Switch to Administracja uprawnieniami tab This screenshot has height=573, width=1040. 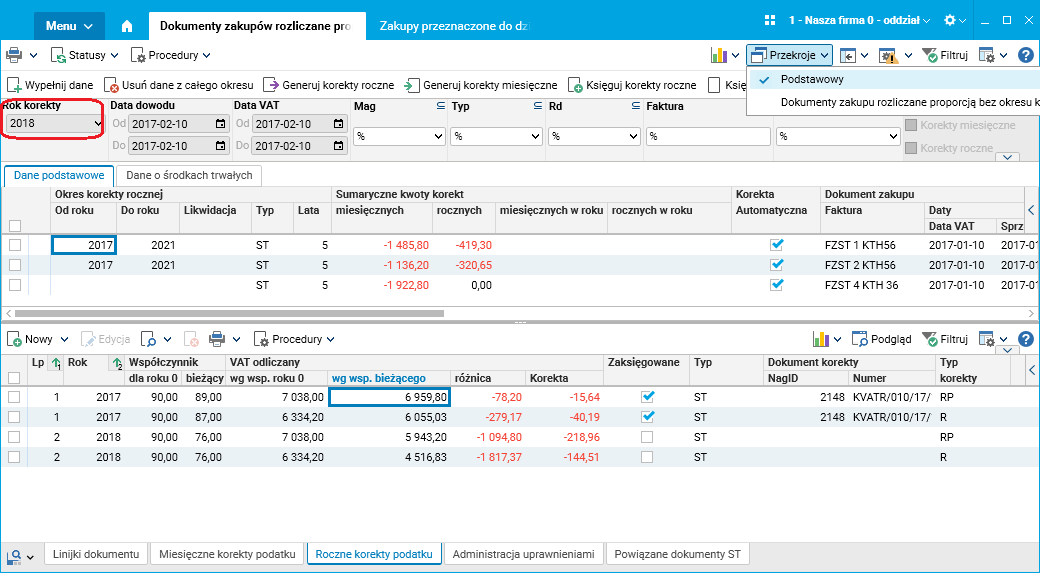pos(523,554)
